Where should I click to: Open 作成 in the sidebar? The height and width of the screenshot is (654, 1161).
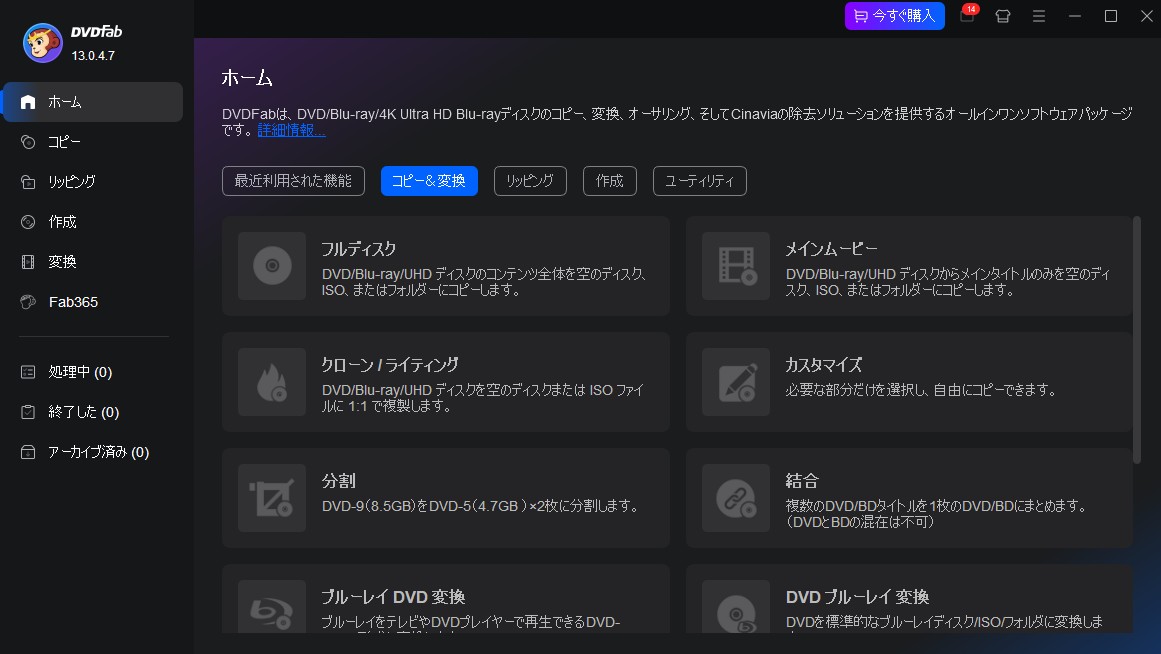tap(93, 222)
